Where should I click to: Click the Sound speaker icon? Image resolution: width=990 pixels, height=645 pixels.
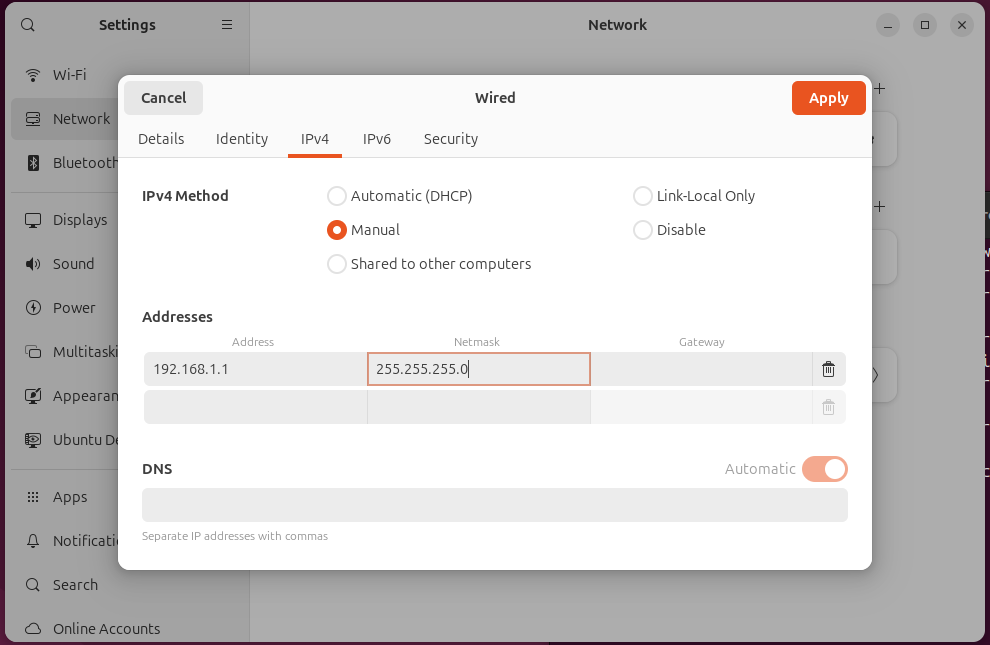coord(33,264)
